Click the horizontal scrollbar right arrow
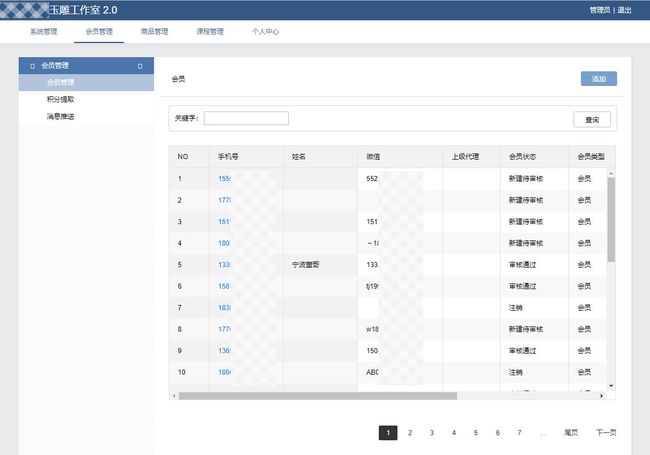The image size is (650, 455). coord(601,396)
